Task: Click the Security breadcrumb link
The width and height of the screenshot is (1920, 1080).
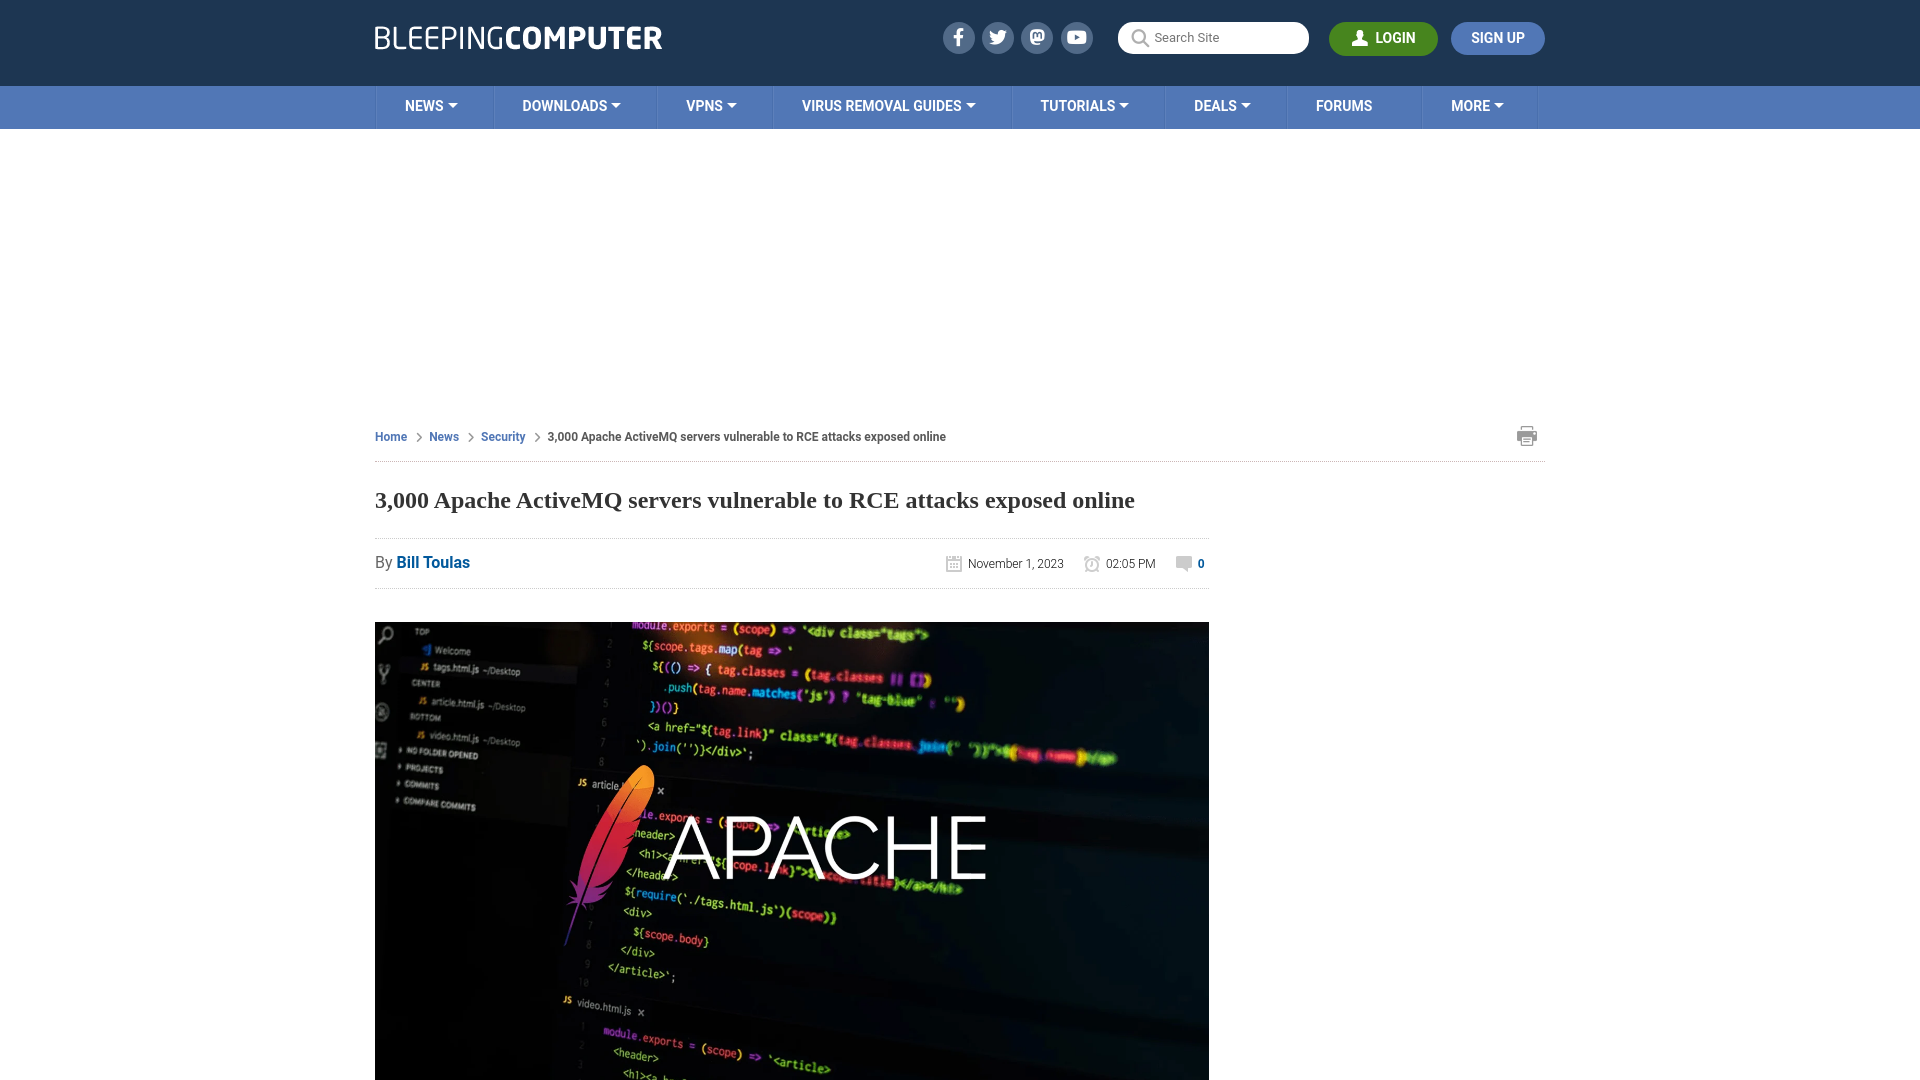Action: (x=502, y=435)
